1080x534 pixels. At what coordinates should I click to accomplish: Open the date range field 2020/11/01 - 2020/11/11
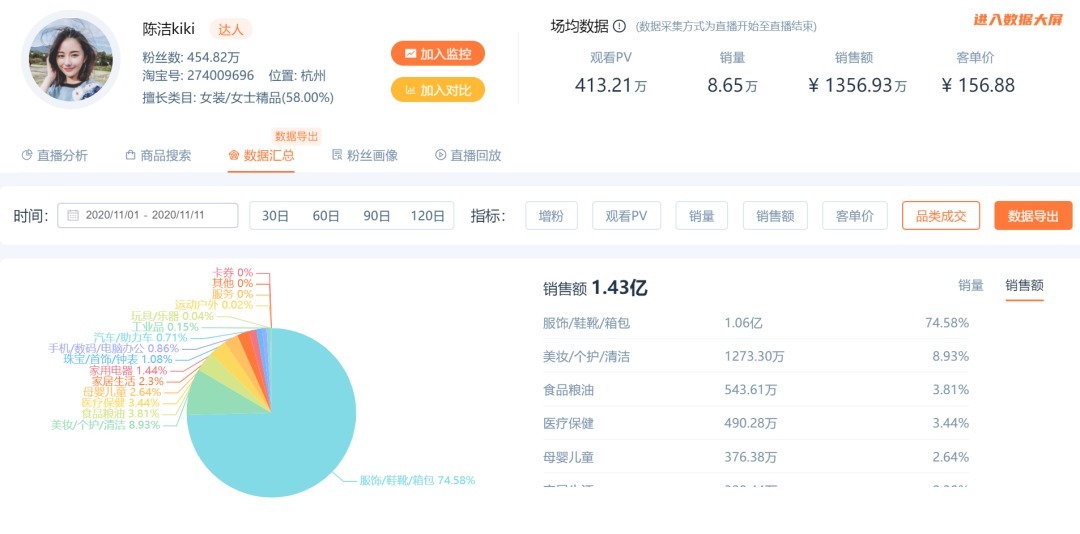[x=147, y=216]
